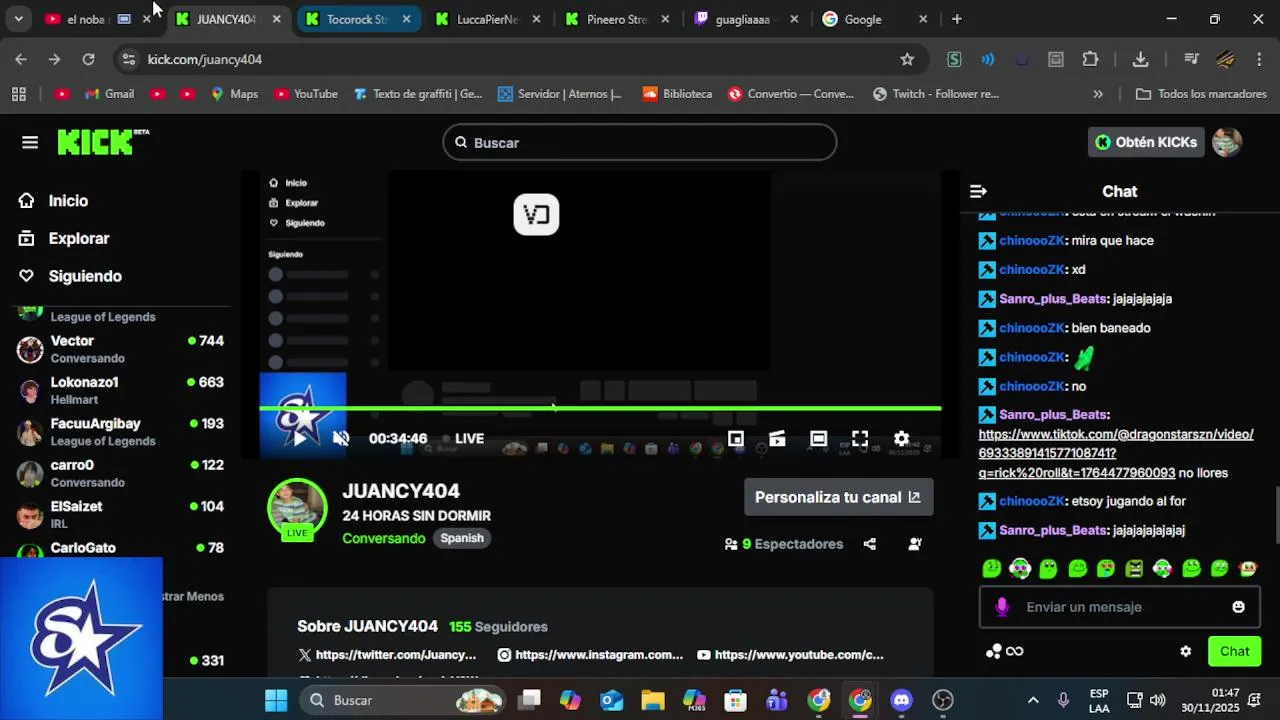Screen dimensions: 1280x720
Task: Click the Kick logo in header
Action: [103, 142]
